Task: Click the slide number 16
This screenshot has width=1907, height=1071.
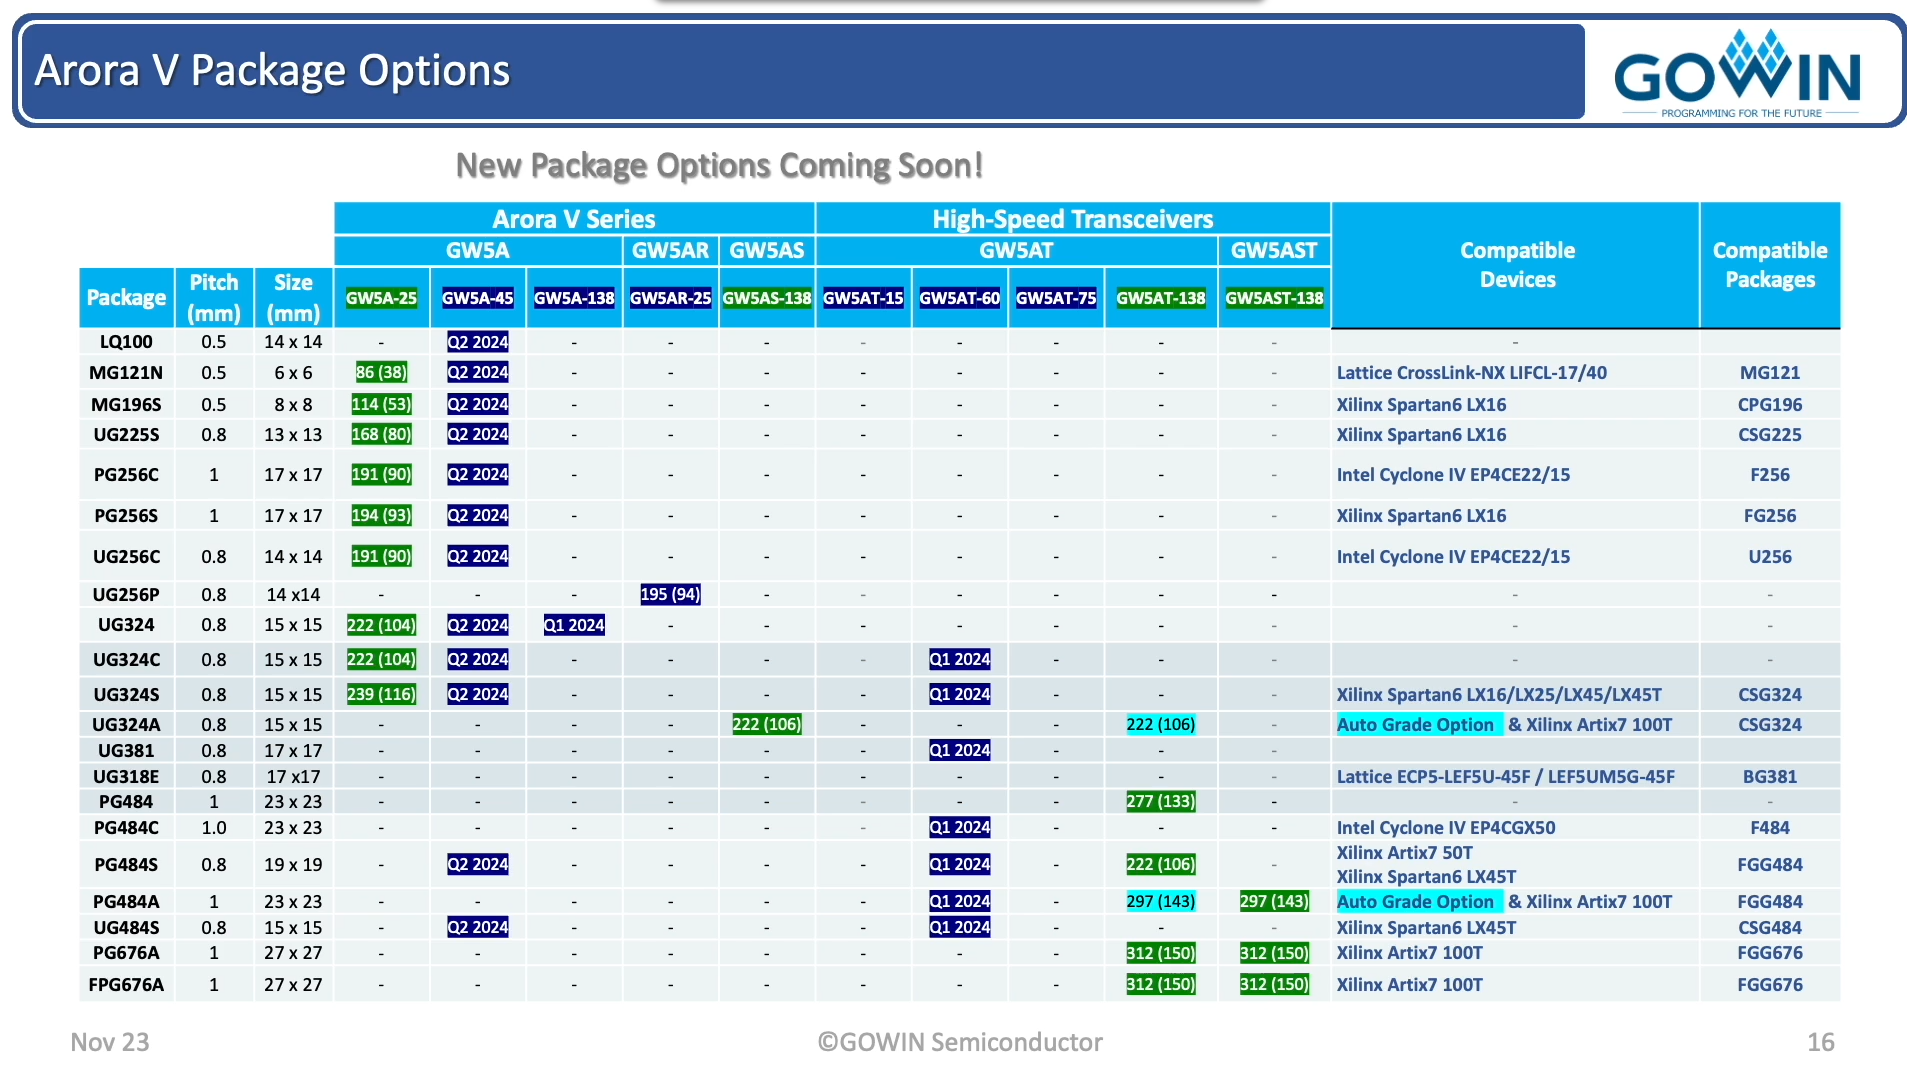Action: coord(1820,1042)
